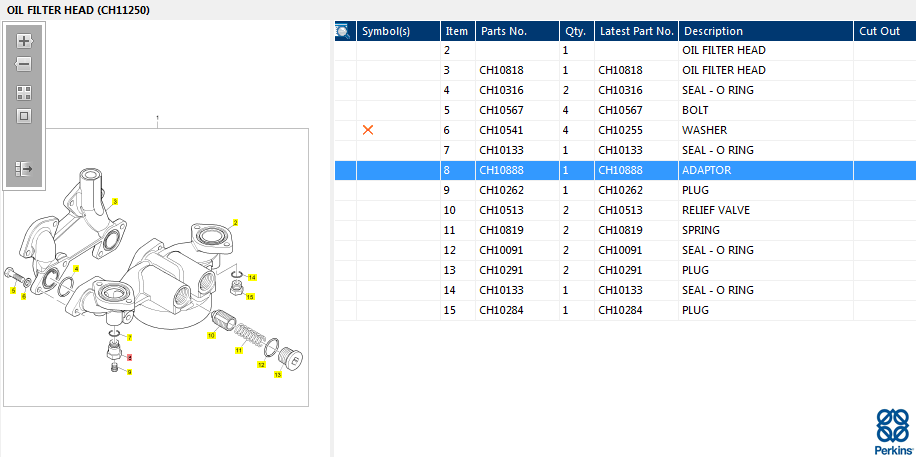The height and width of the screenshot is (457, 916).
Task: Click the four-squares view icon in diagram toolbar
Action: pos(23,92)
